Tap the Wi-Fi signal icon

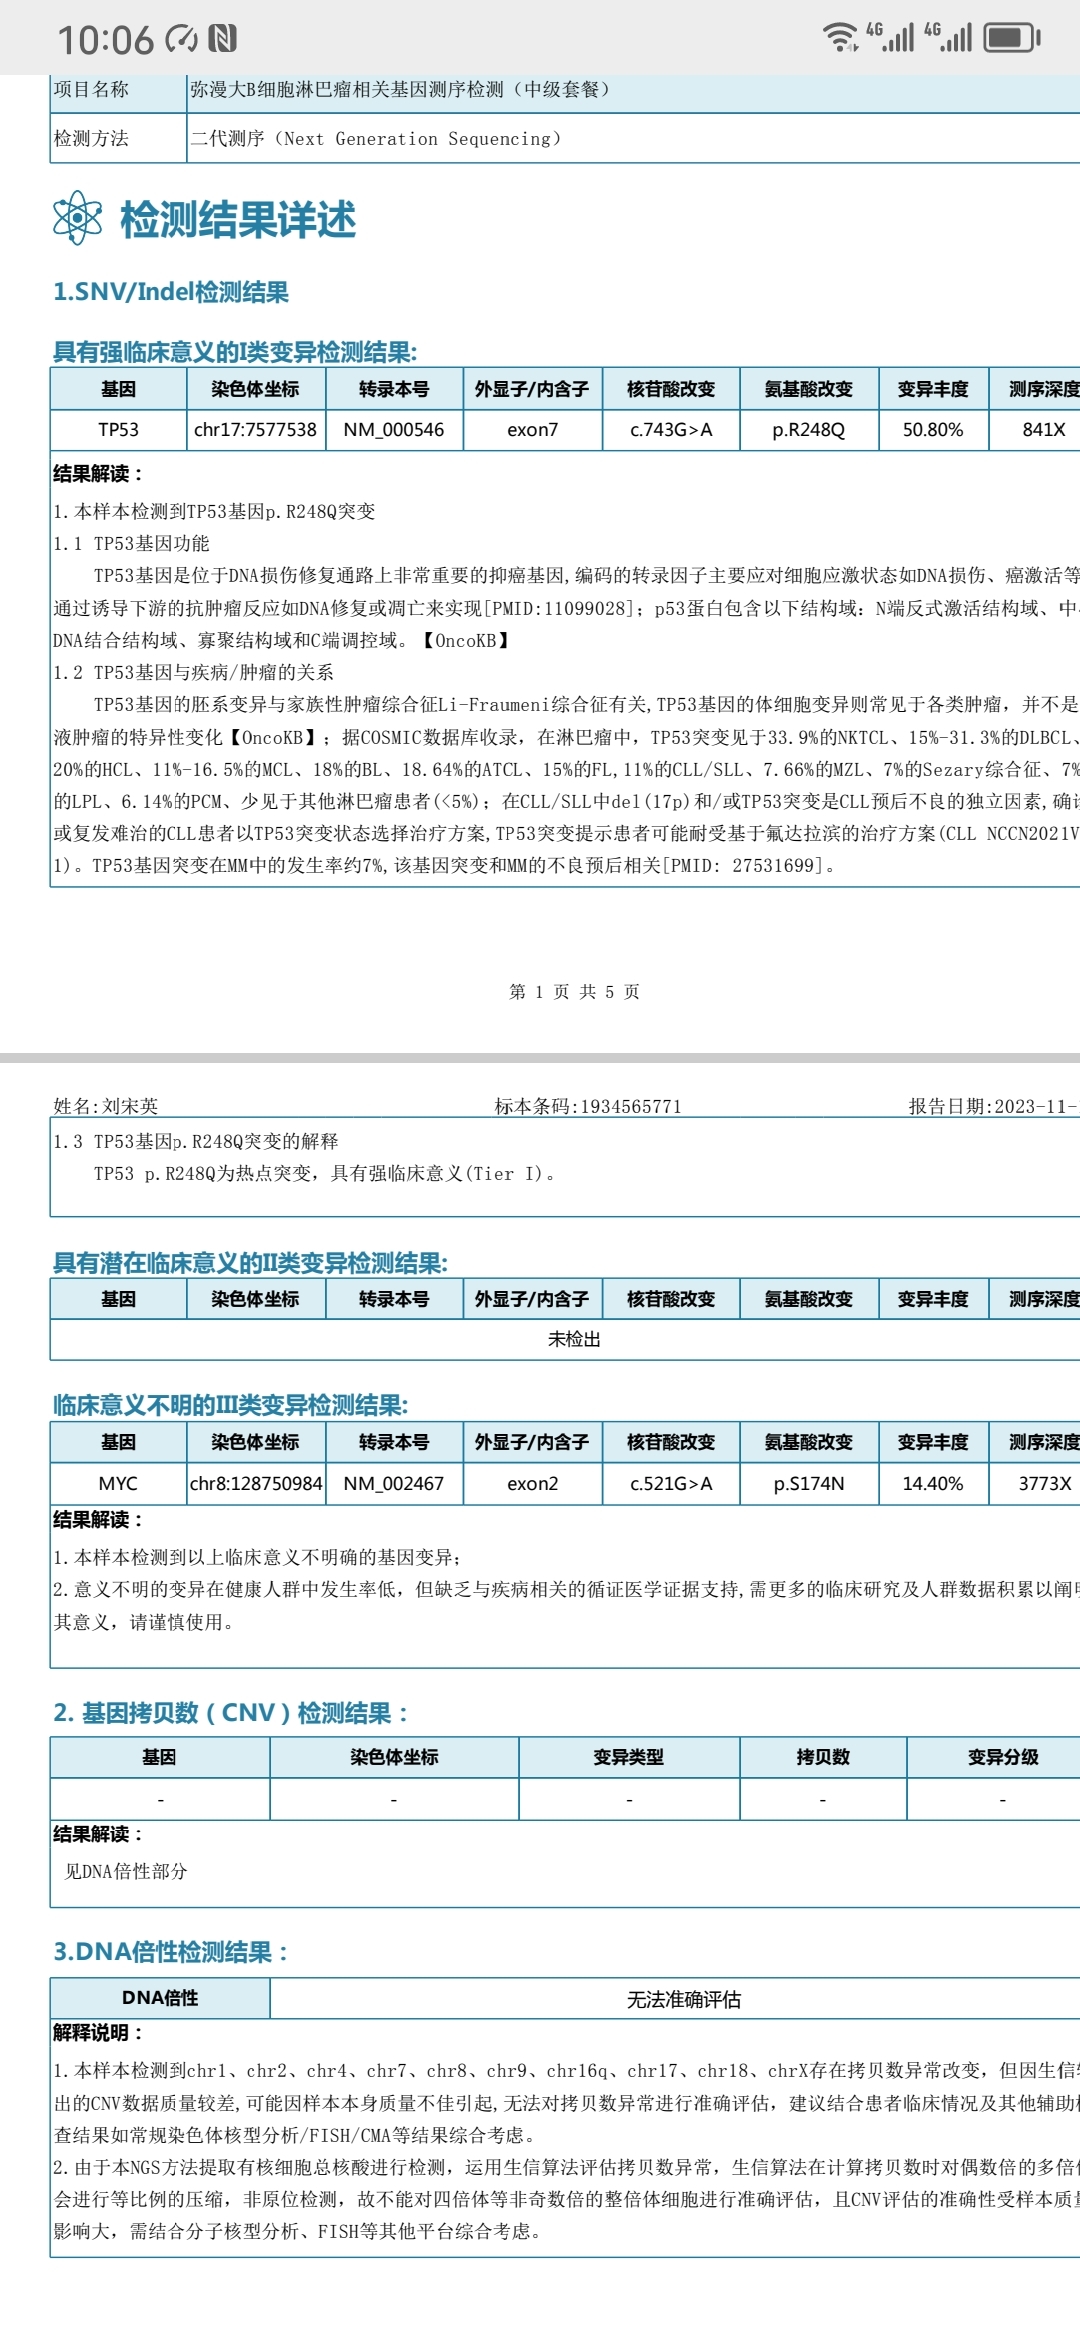pyautogui.click(x=840, y=37)
